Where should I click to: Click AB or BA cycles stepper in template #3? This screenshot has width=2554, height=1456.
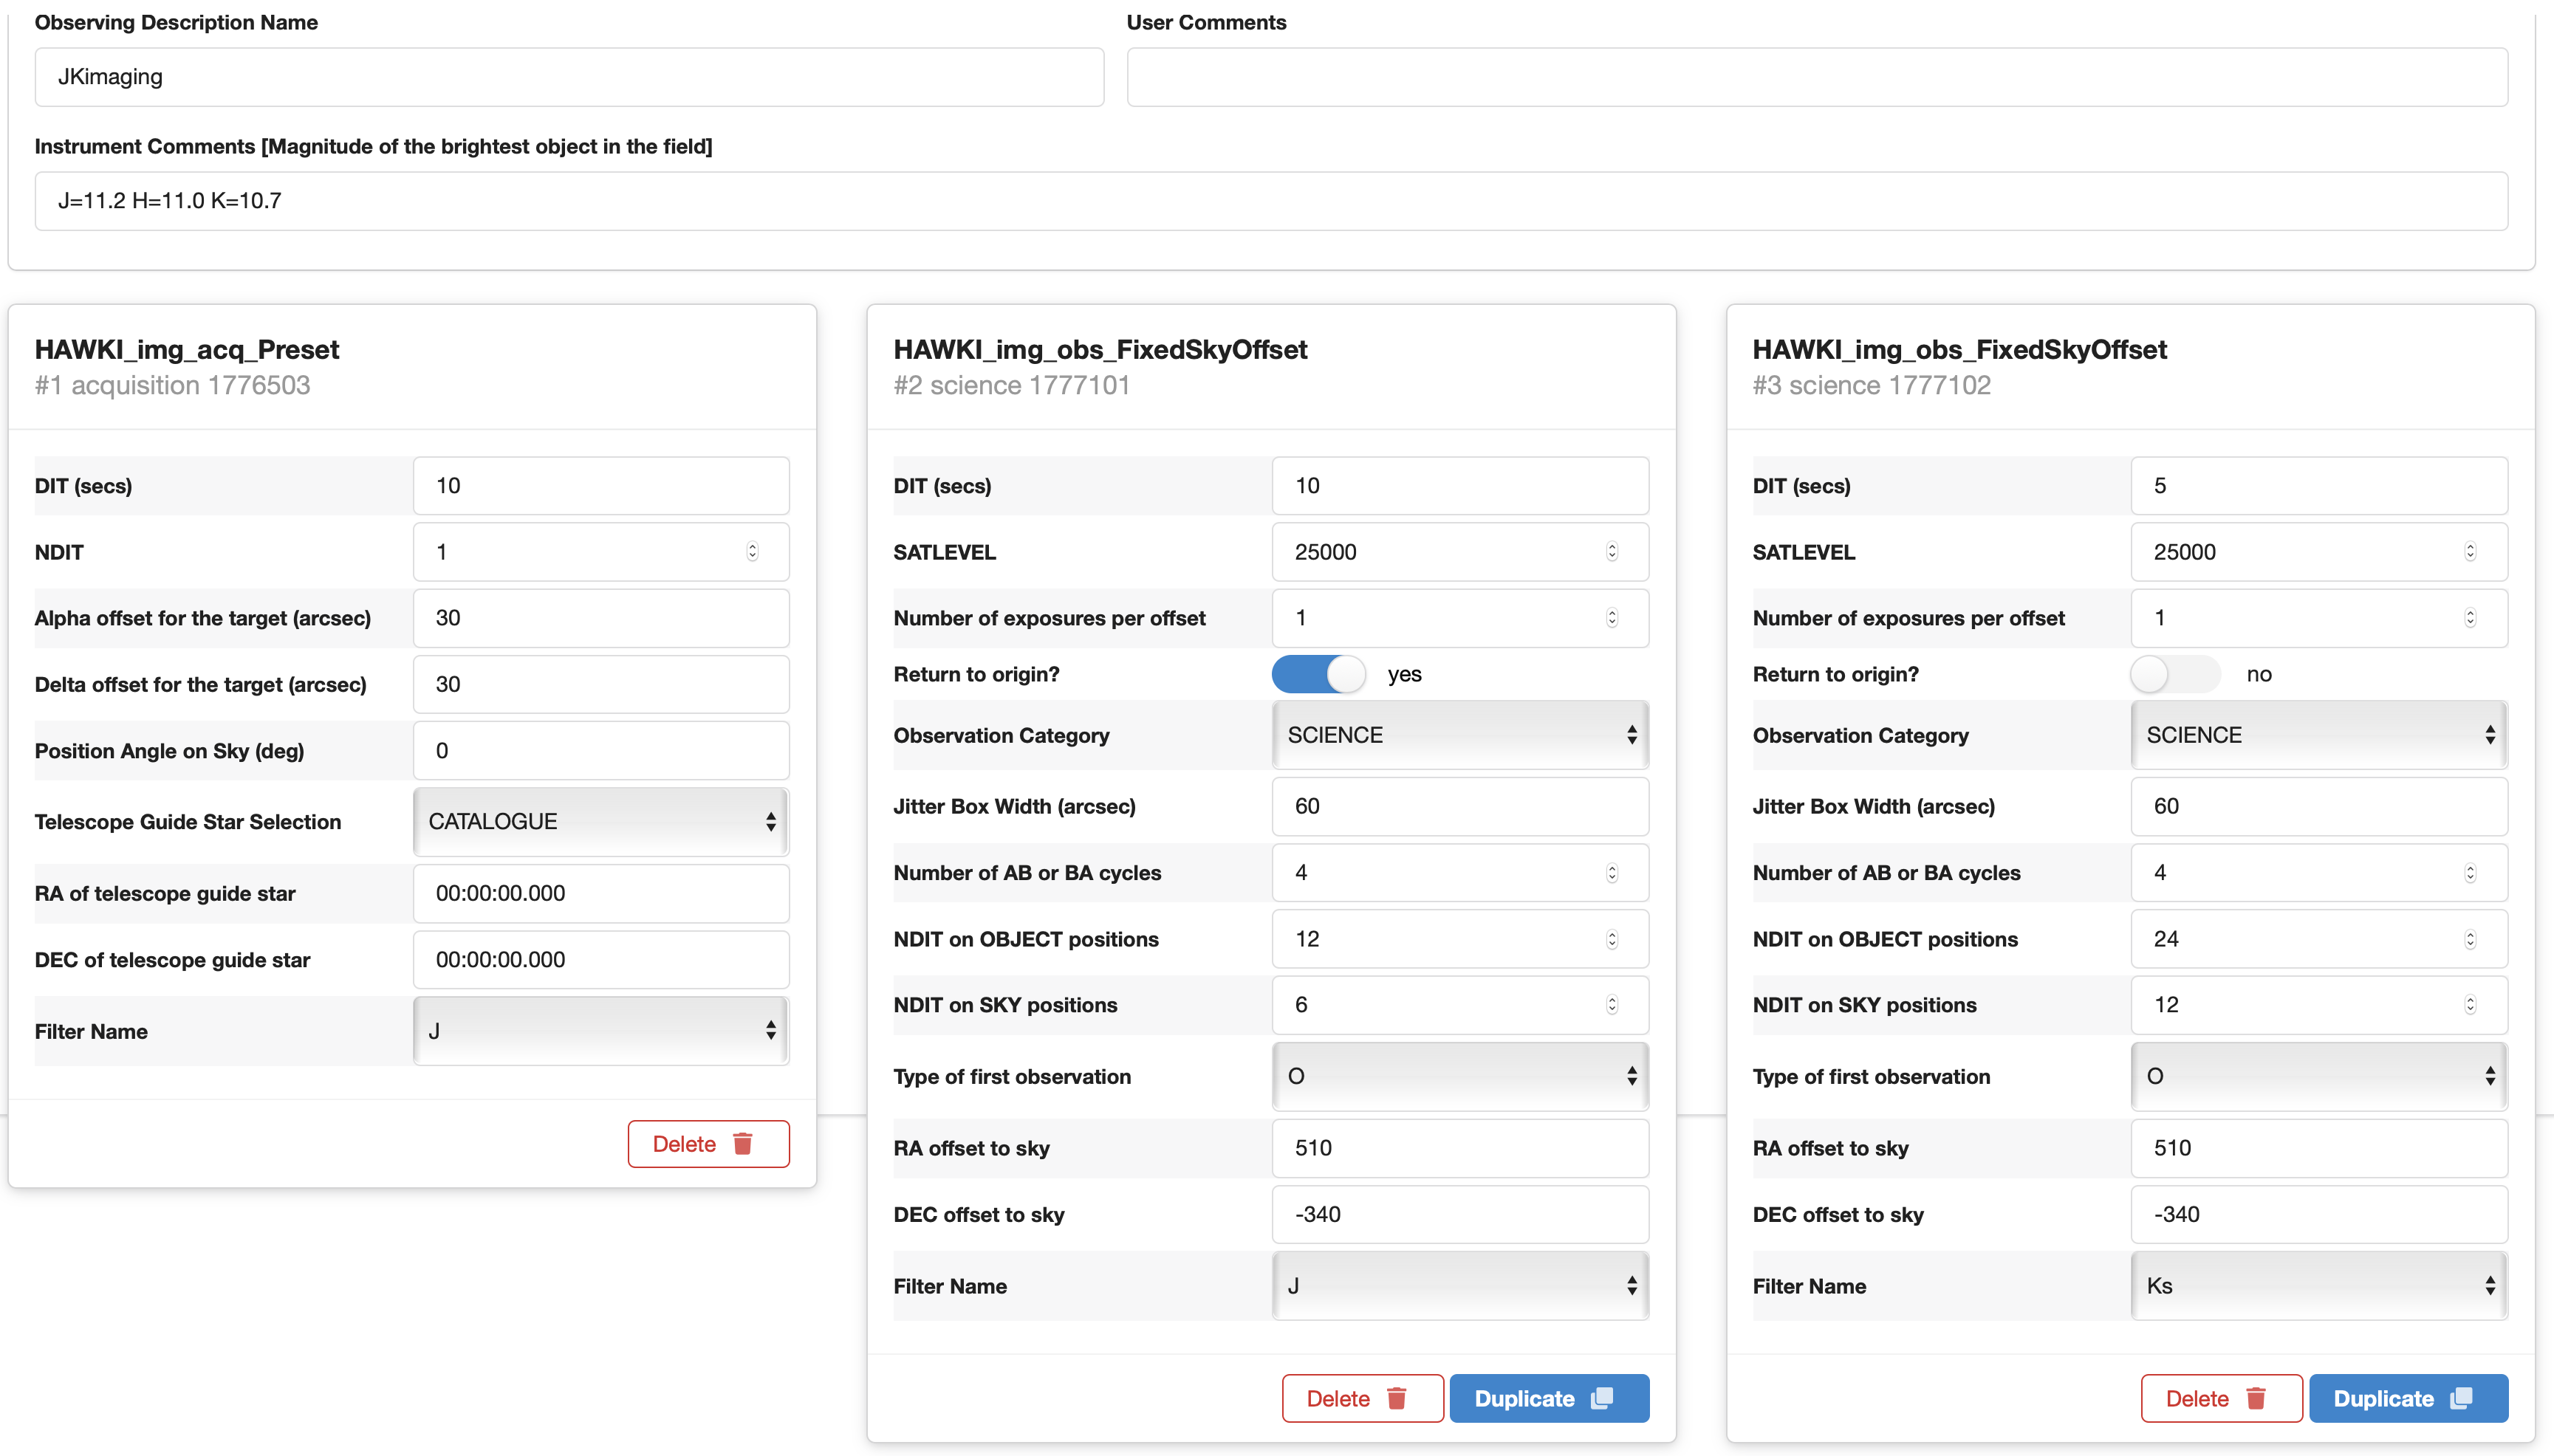2470,873
